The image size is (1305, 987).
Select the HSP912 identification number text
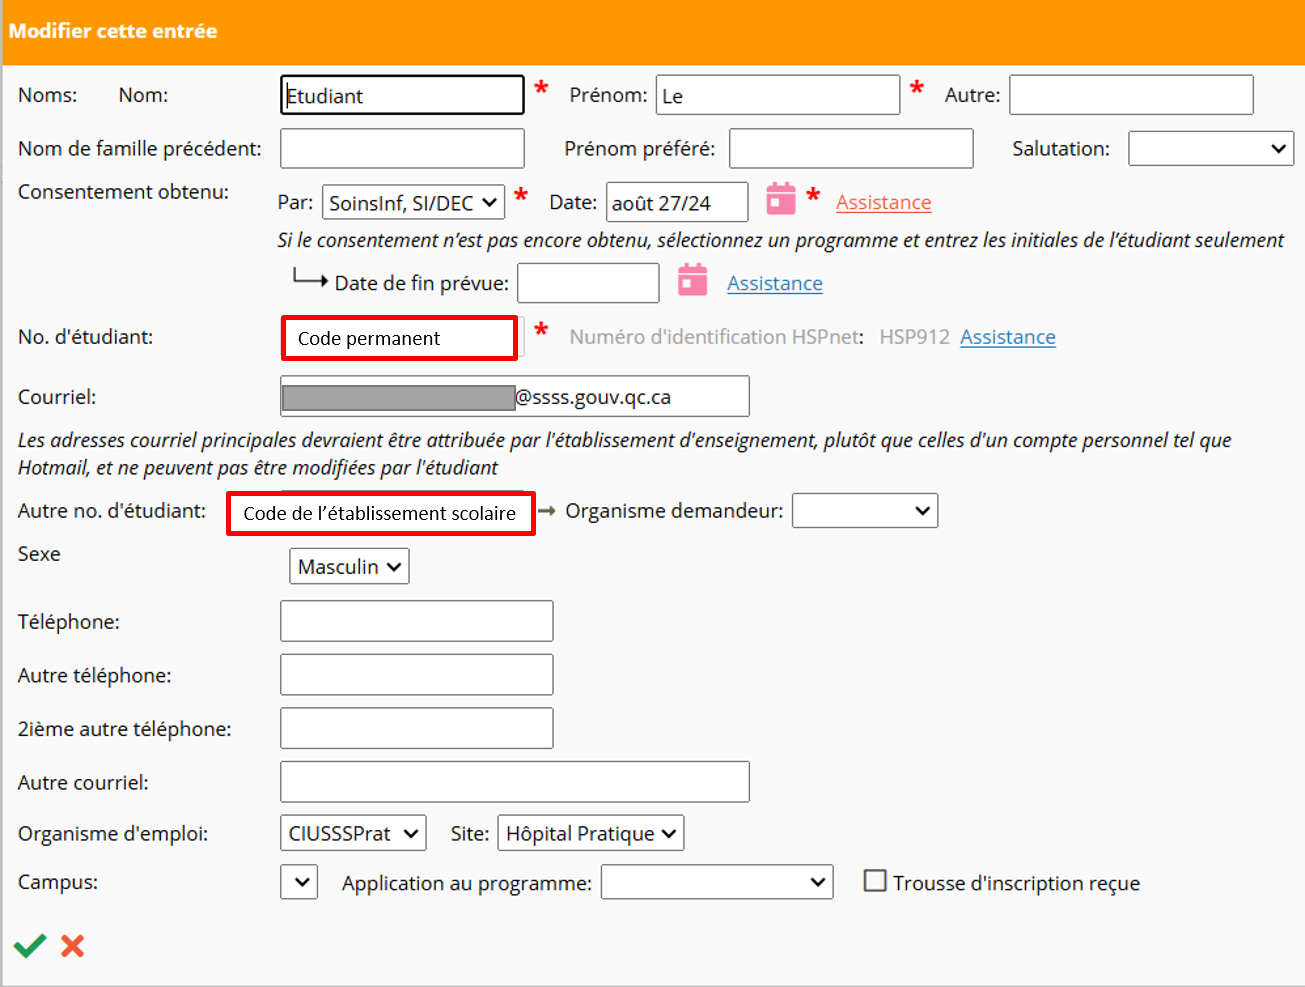click(x=914, y=337)
